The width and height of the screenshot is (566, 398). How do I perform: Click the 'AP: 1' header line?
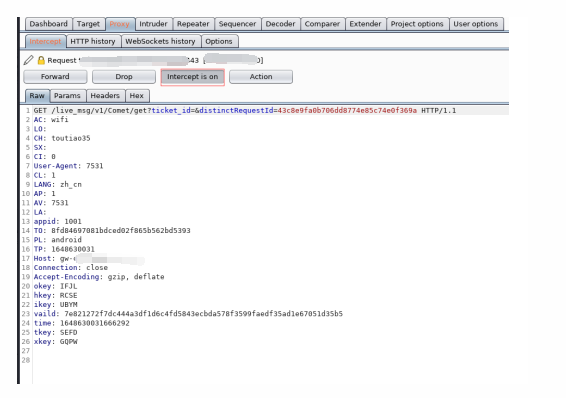click(44, 193)
